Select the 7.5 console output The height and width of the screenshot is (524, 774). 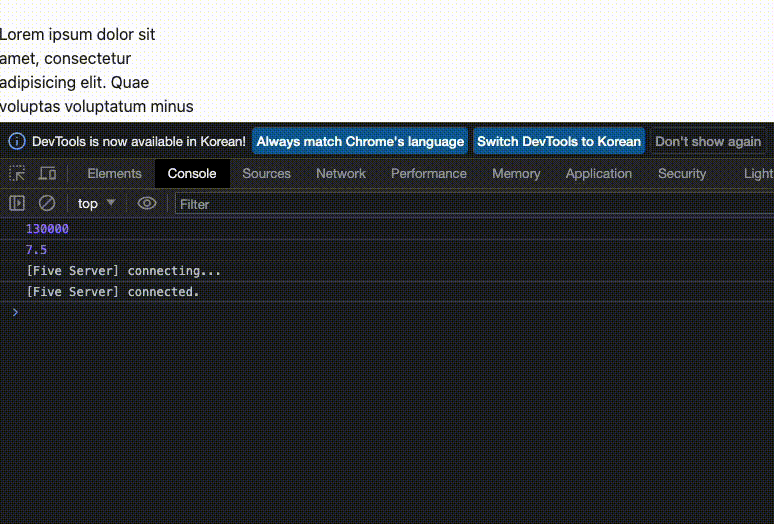coord(37,250)
